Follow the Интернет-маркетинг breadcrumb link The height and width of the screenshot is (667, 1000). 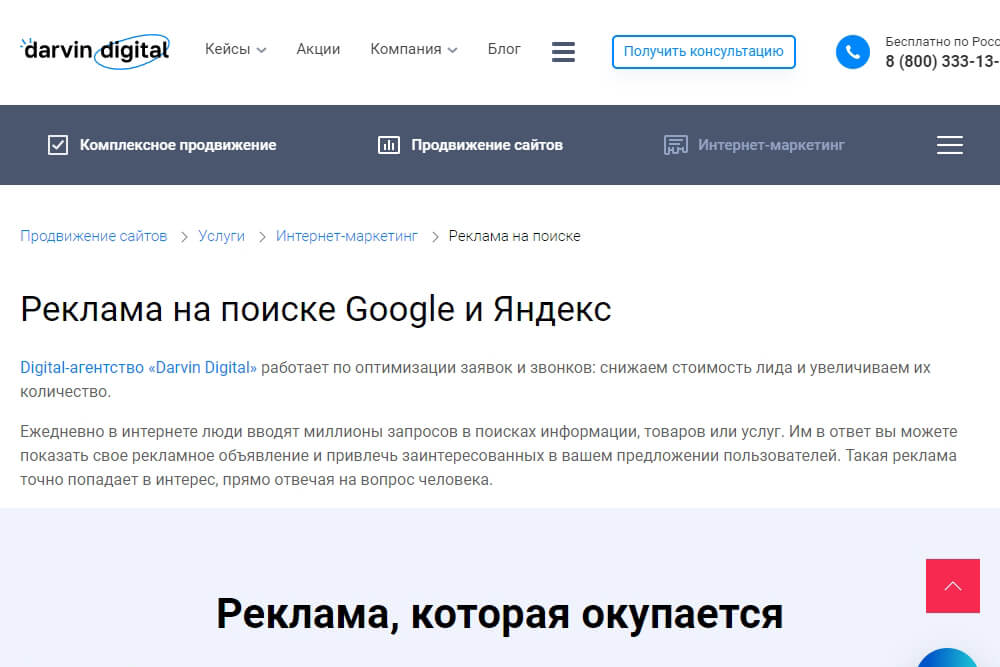click(347, 236)
